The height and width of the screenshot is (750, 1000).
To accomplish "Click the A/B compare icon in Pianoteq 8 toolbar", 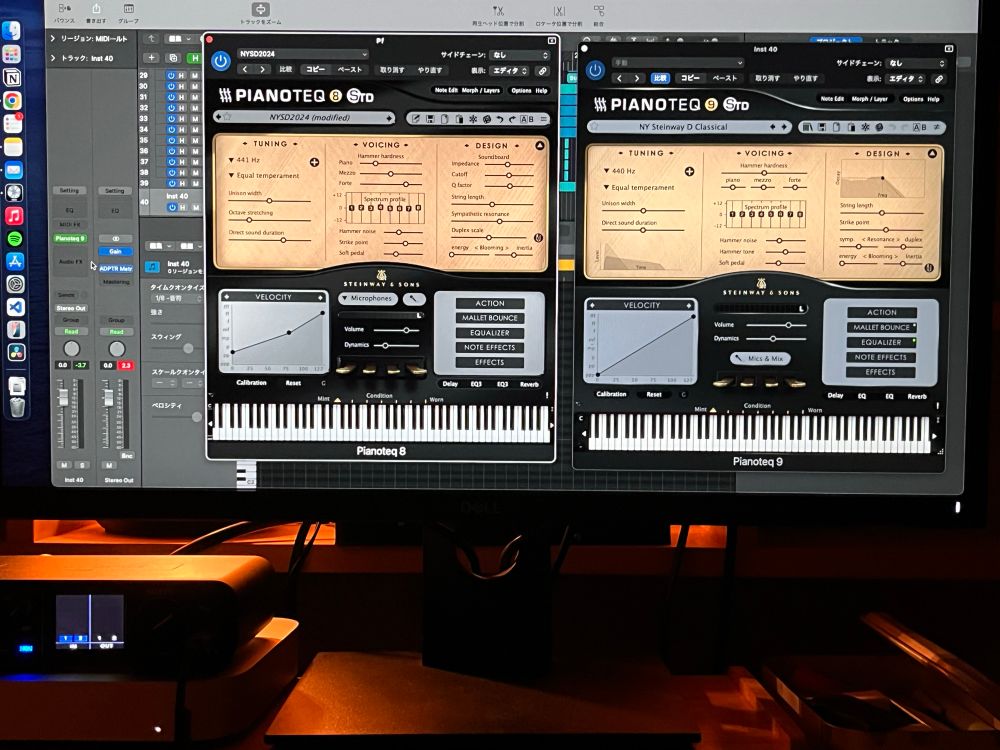I will 527,119.
